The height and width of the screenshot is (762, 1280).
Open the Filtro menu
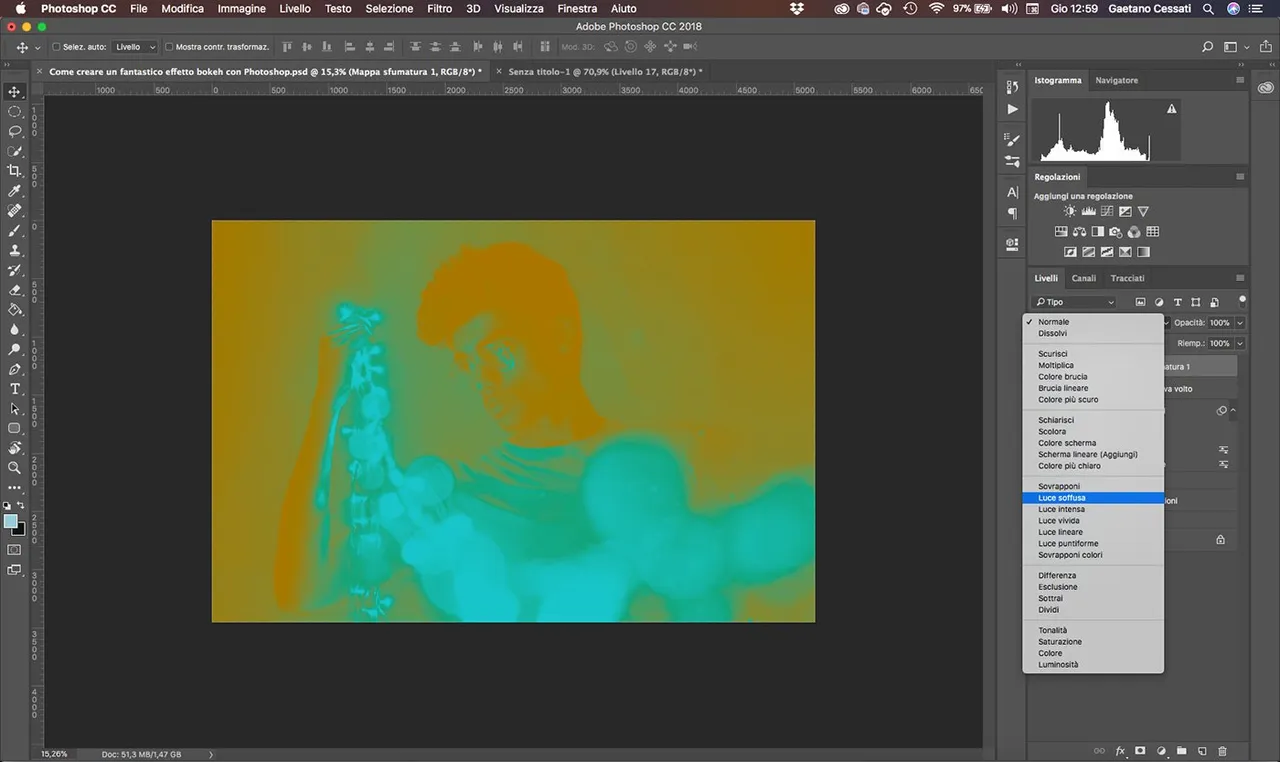(x=439, y=8)
